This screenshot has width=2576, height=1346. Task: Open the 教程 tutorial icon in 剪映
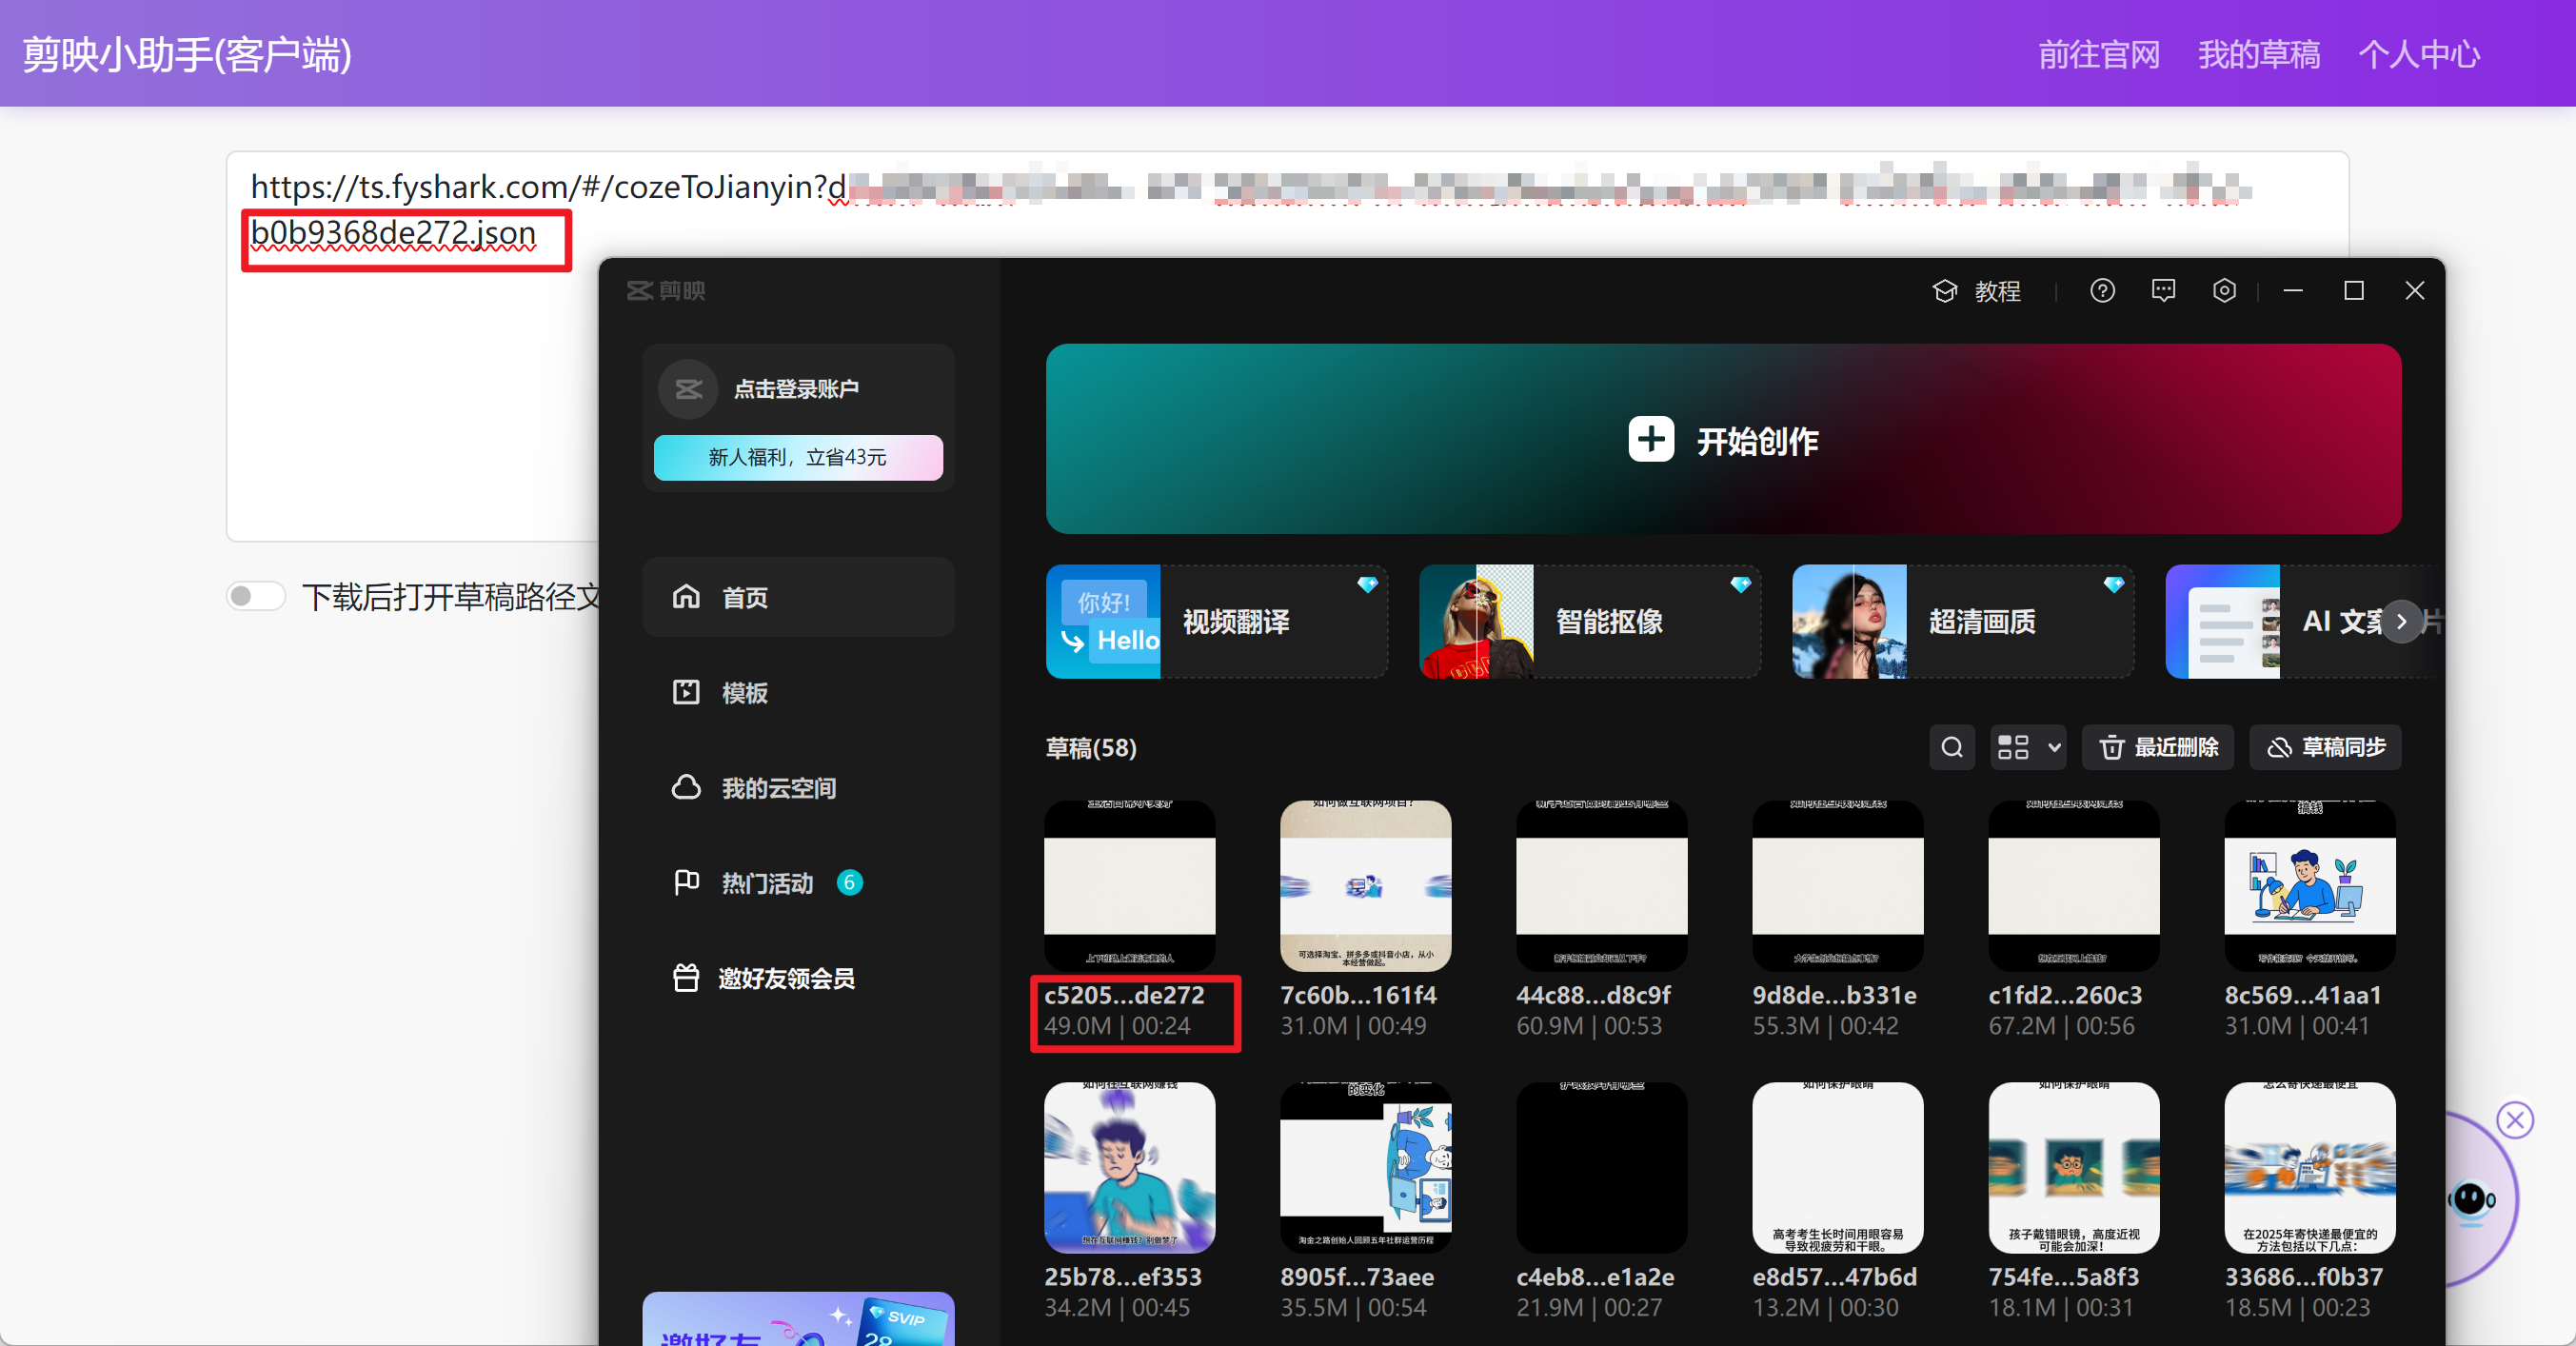pyautogui.click(x=1945, y=291)
